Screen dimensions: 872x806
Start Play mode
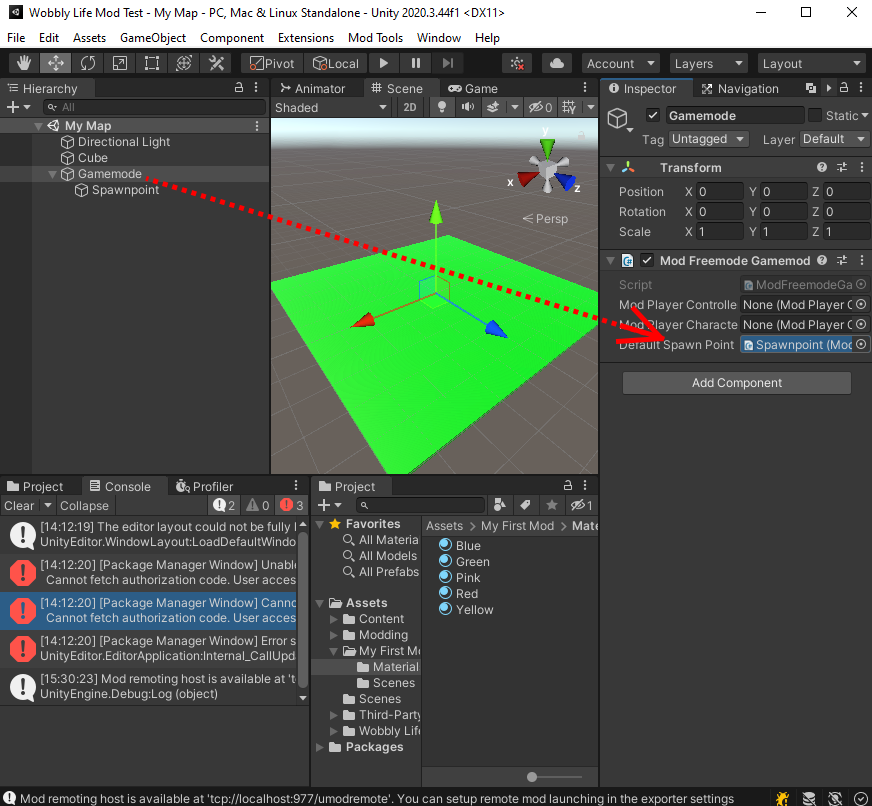pos(384,63)
